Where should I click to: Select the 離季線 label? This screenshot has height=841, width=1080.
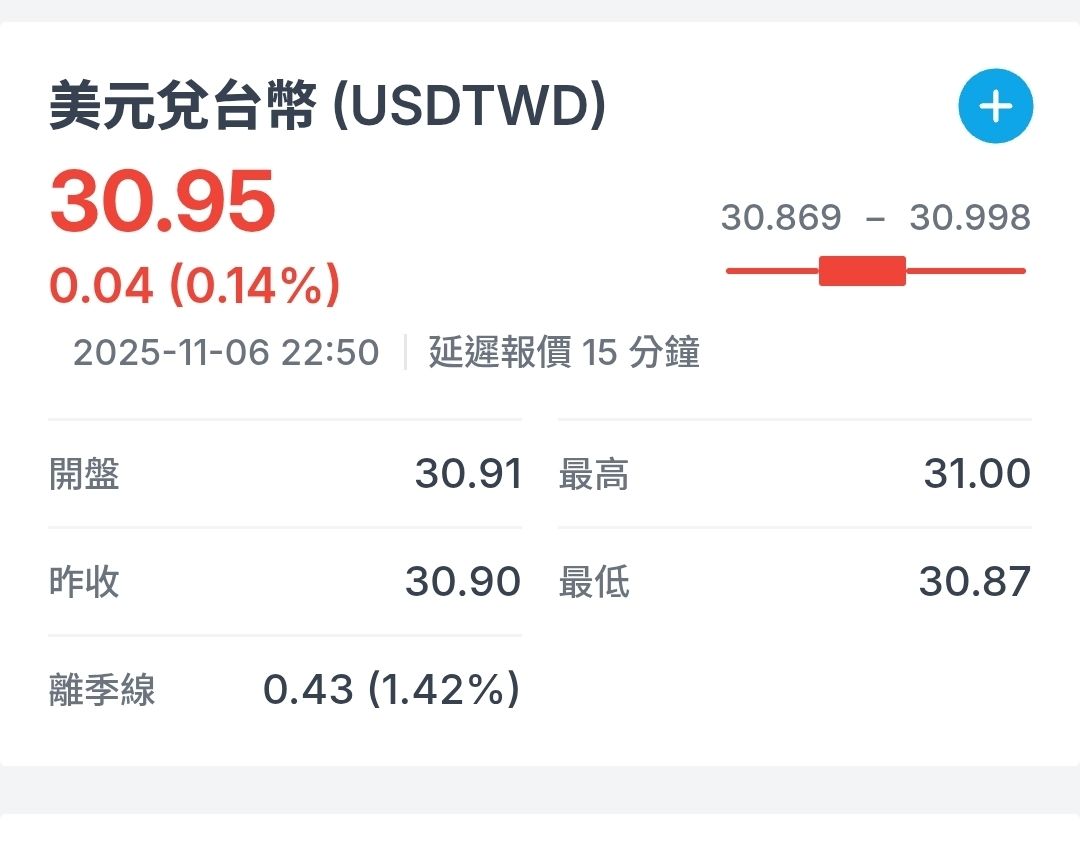[102, 690]
